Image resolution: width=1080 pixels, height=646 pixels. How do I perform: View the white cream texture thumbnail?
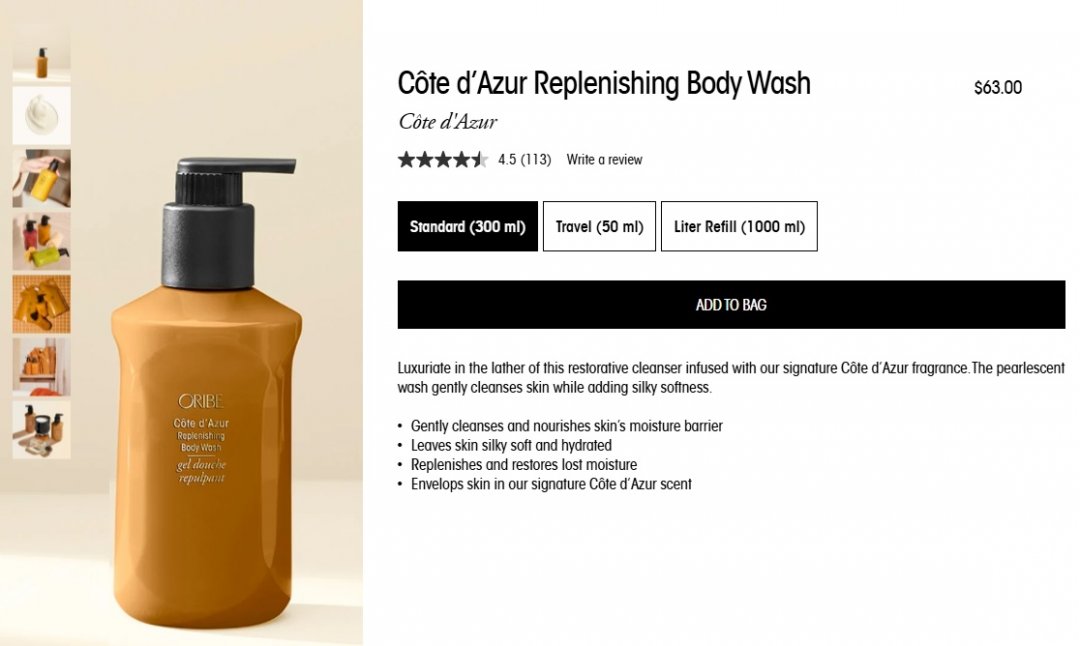(x=41, y=116)
